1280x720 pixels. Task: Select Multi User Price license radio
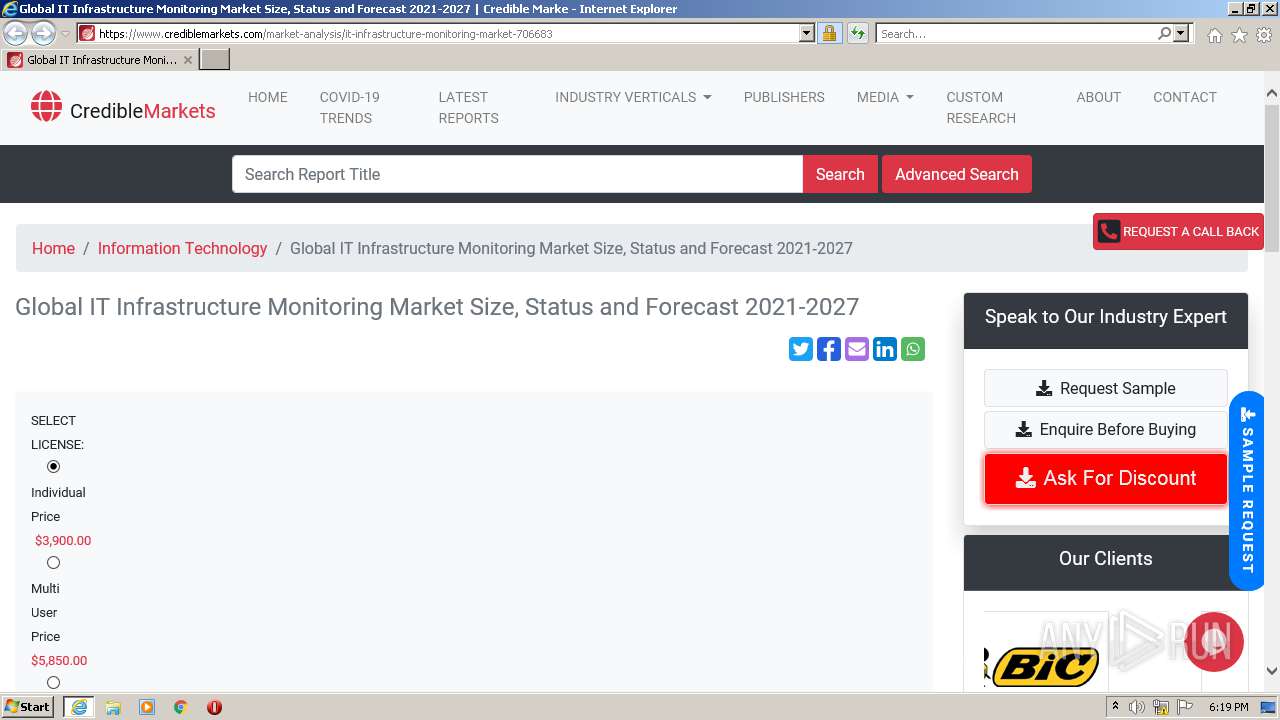pos(54,563)
